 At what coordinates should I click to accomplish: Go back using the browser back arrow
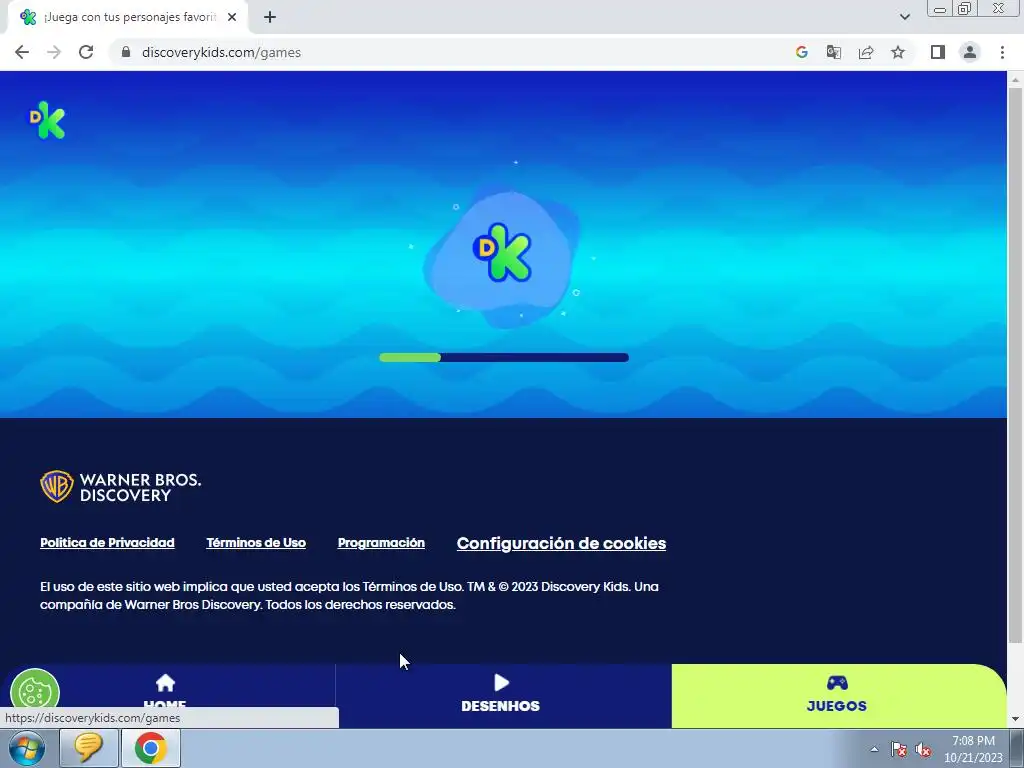[22, 52]
